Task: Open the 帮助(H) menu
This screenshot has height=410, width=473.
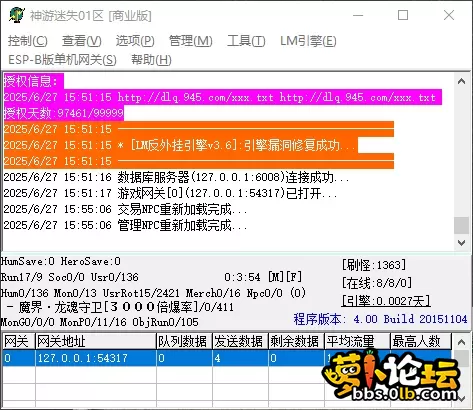Action: (151, 60)
